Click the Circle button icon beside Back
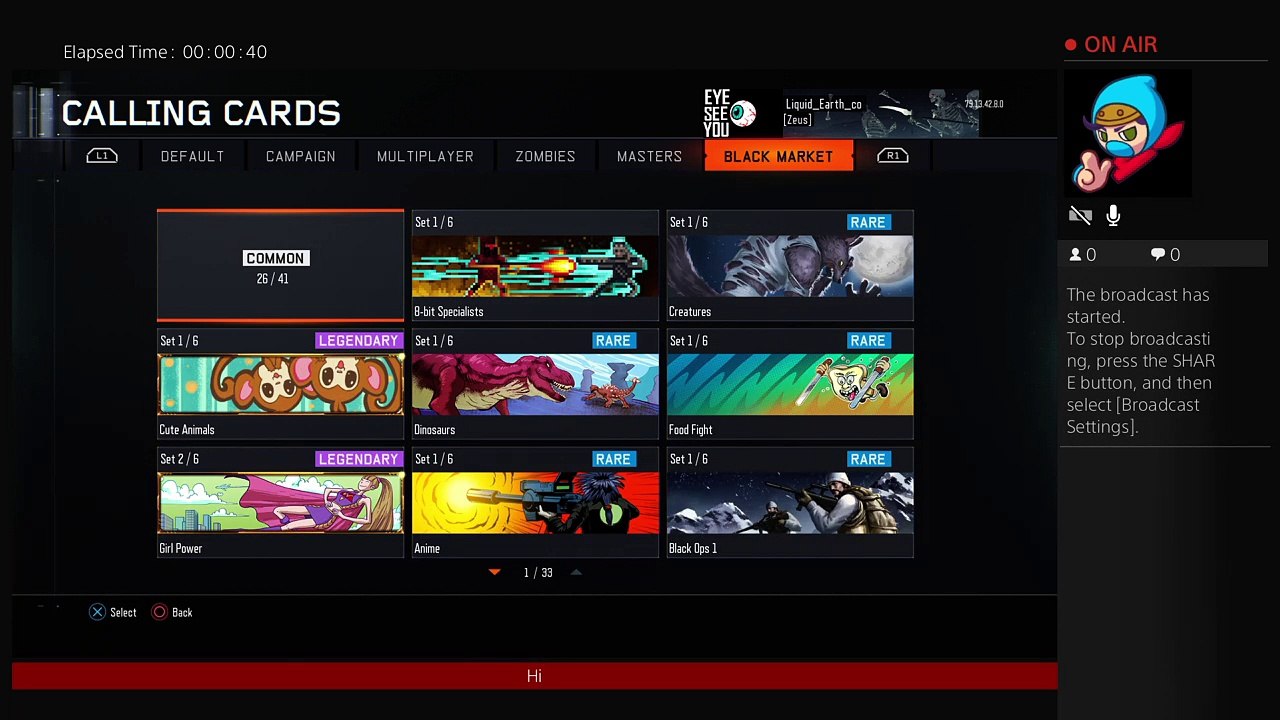 click(x=159, y=612)
